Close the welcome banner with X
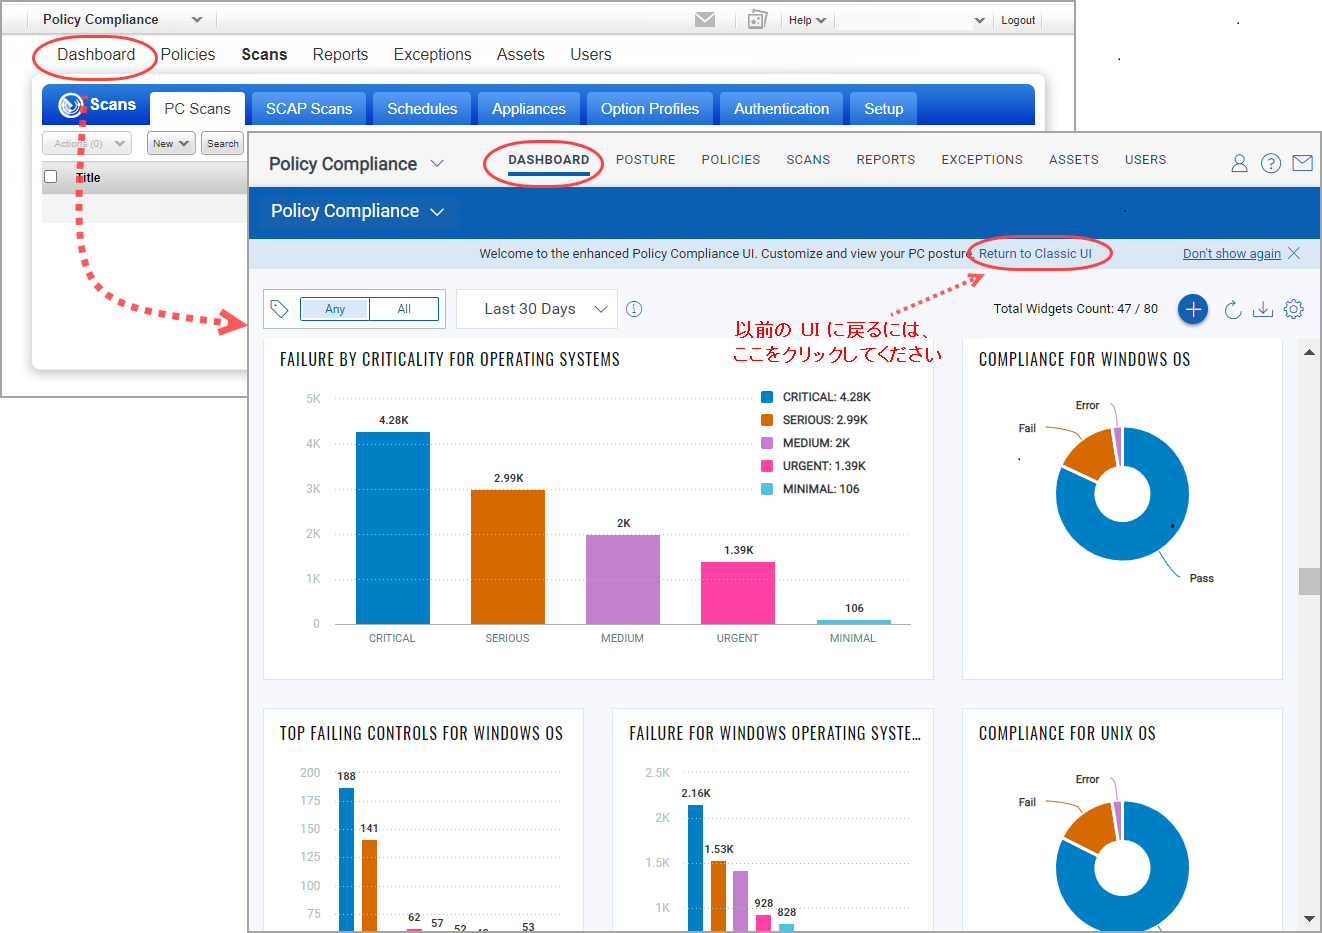This screenshot has height=933, width=1322. click(x=1294, y=253)
